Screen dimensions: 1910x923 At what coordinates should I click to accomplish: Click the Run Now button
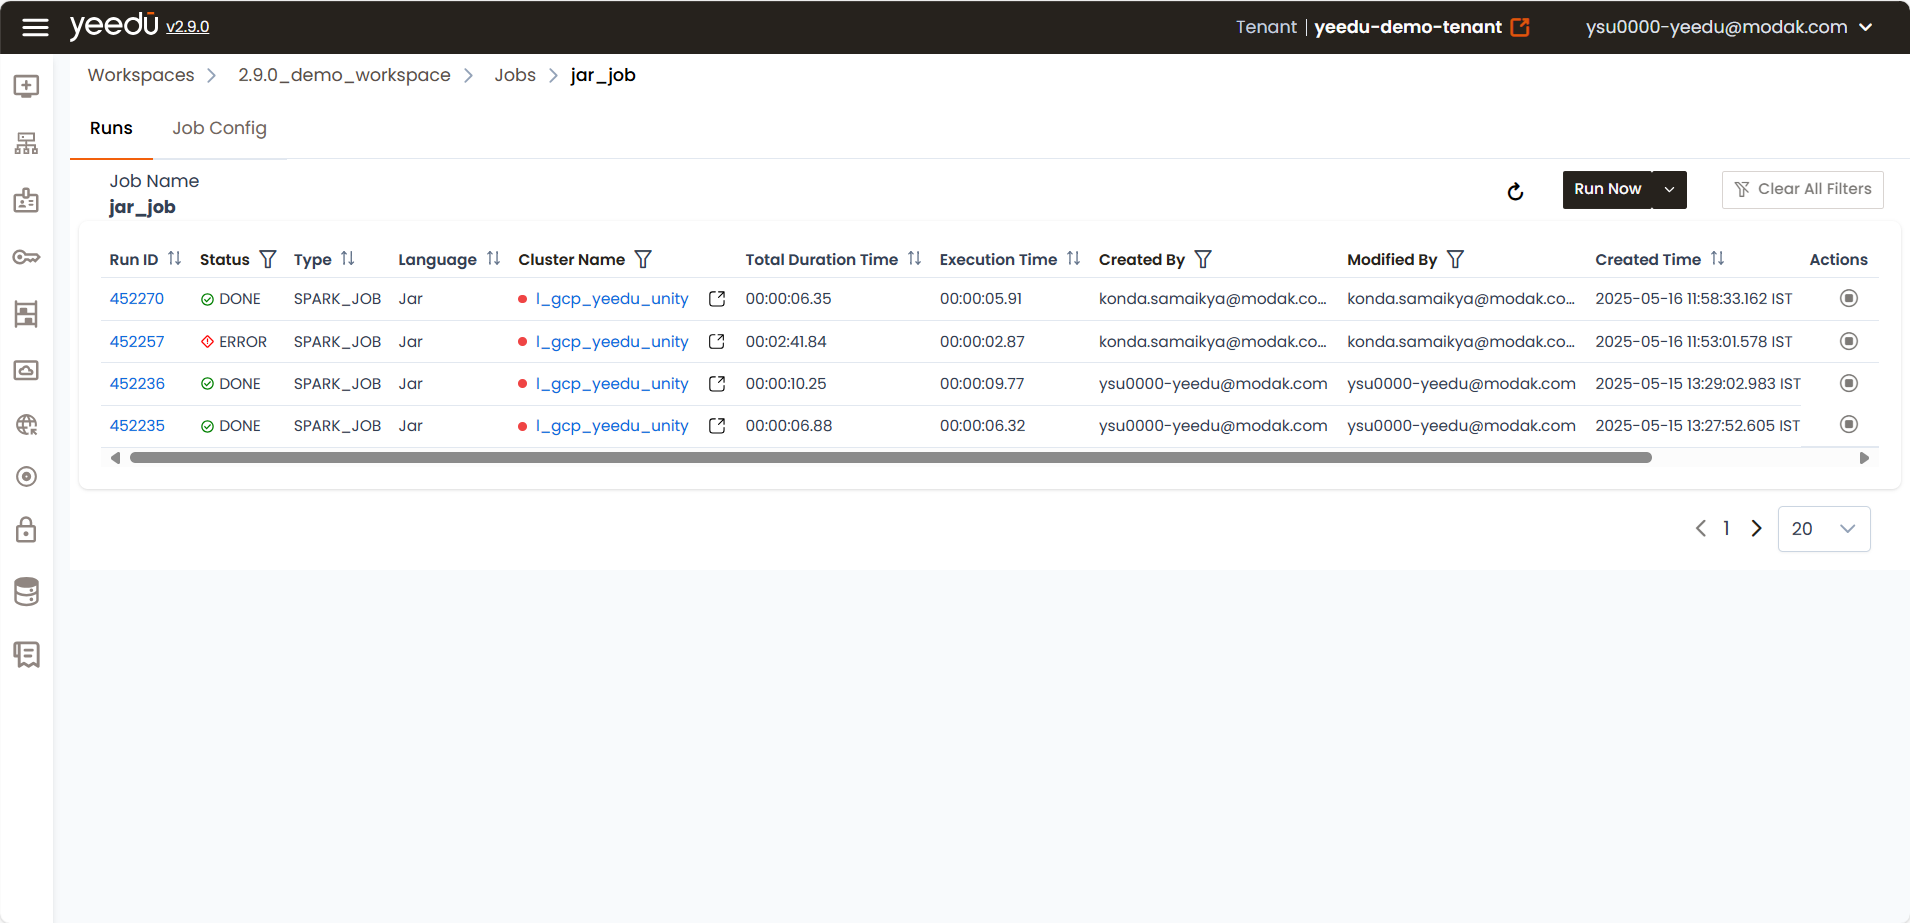(1607, 190)
